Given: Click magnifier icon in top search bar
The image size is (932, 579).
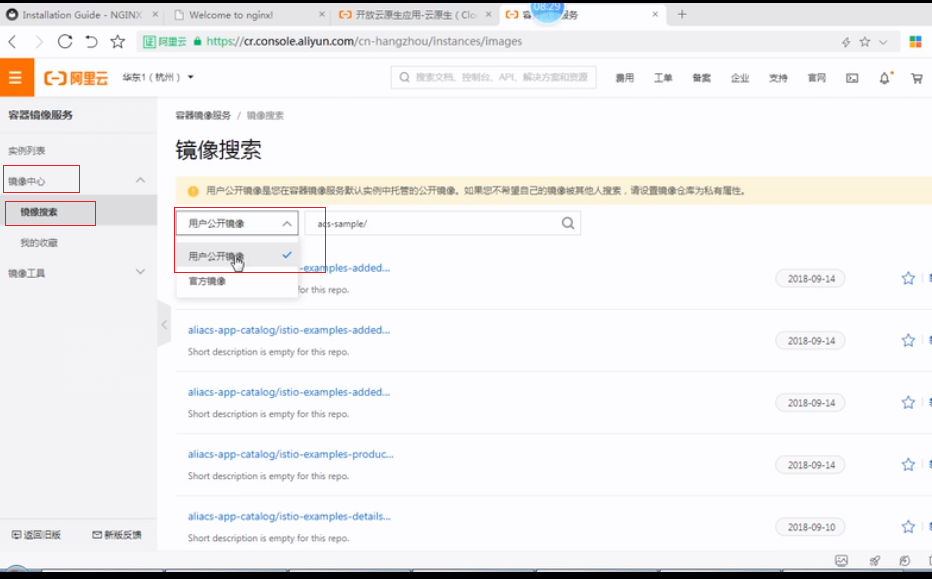Looking at the screenshot, I should tap(404, 77).
